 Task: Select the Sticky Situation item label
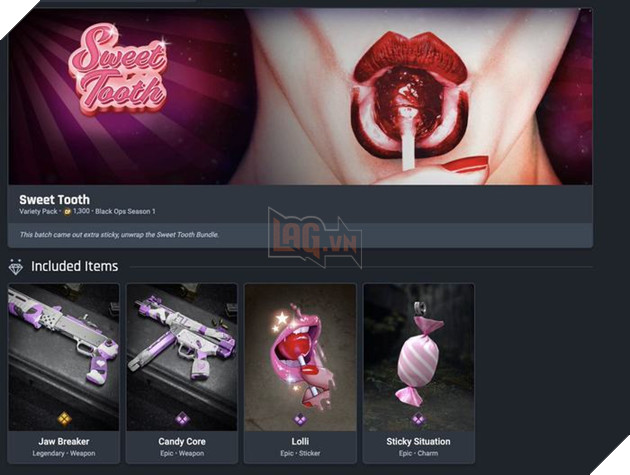pyautogui.click(x=418, y=441)
